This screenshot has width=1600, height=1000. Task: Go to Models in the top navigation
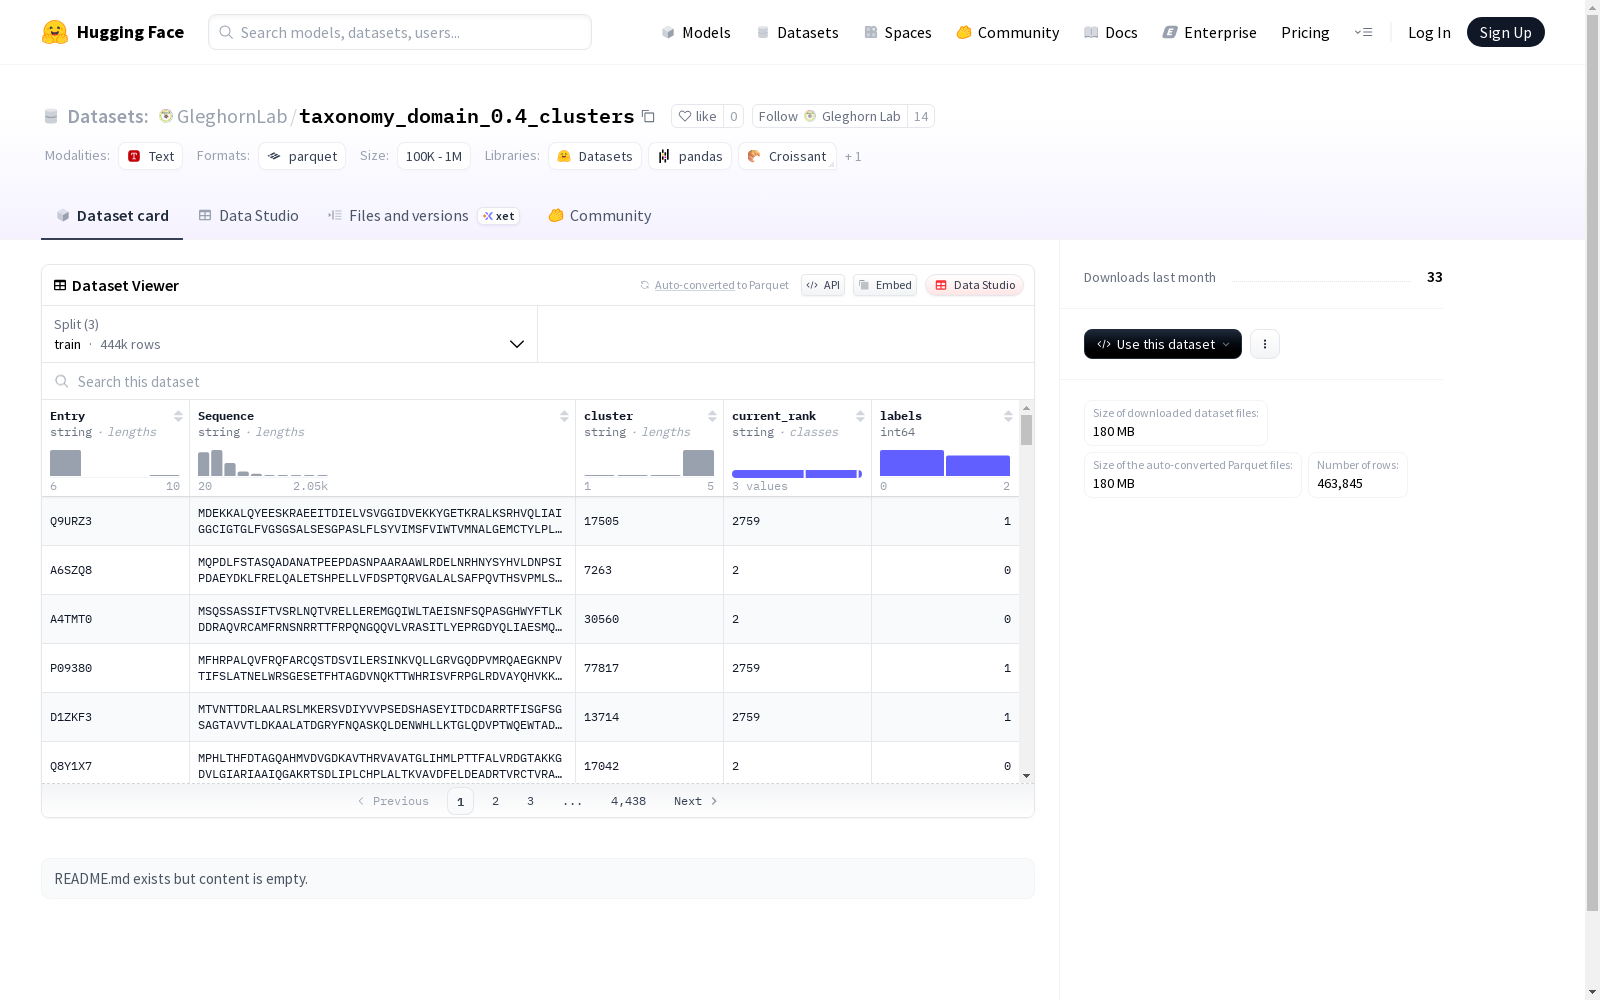[696, 32]
